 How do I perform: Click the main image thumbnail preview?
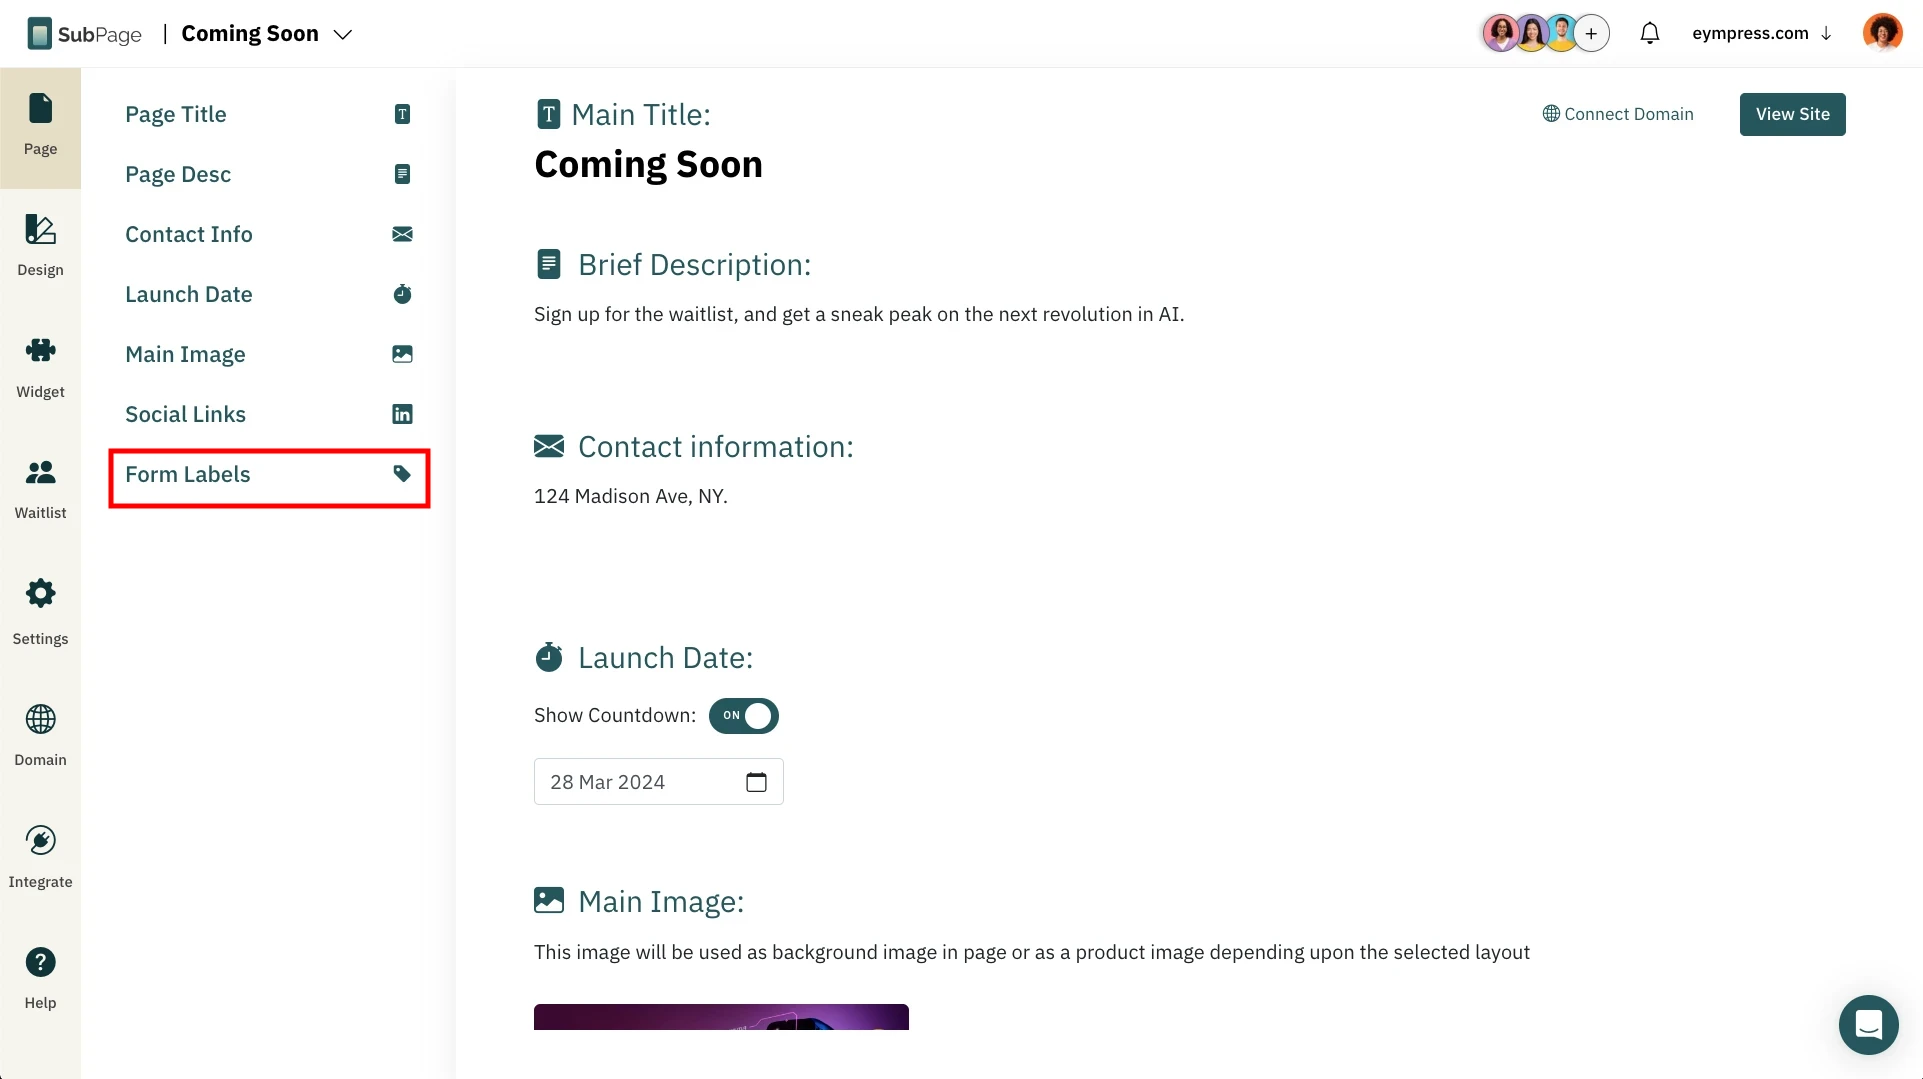721,1016
